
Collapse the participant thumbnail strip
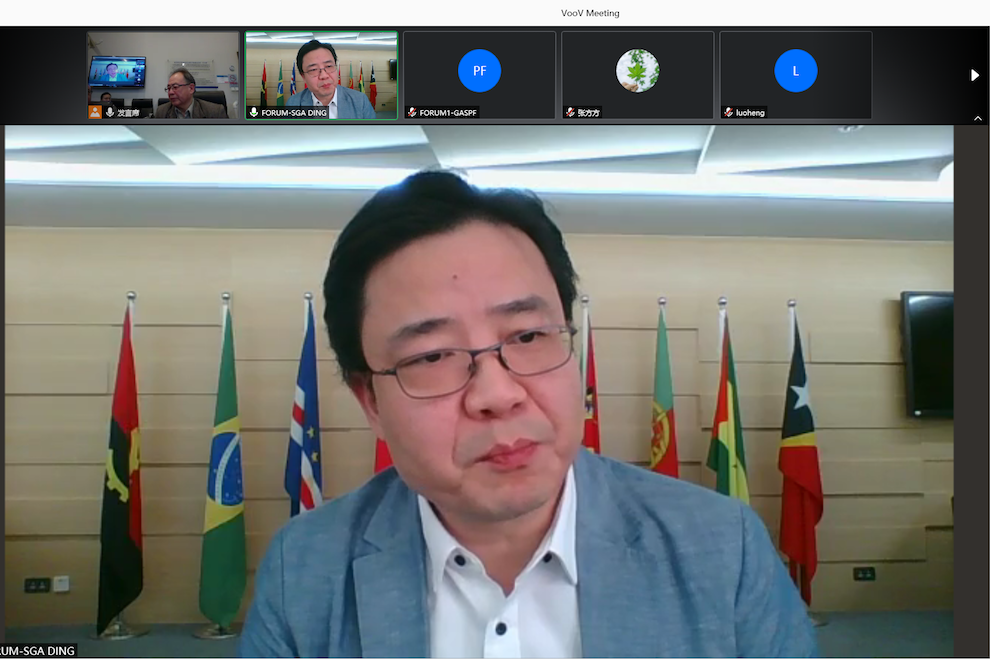(977, 118)
